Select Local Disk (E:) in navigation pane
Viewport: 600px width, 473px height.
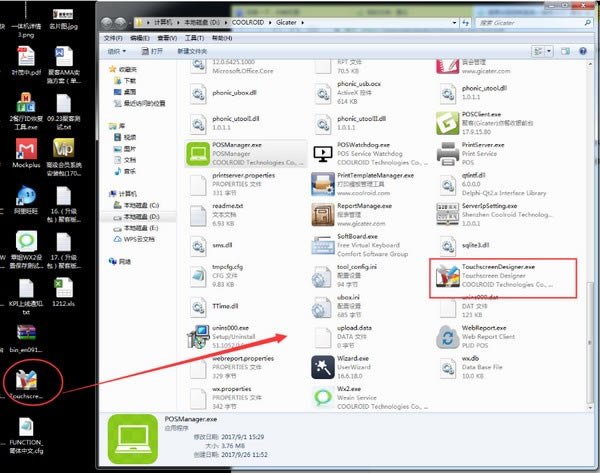tap(136, 228)
